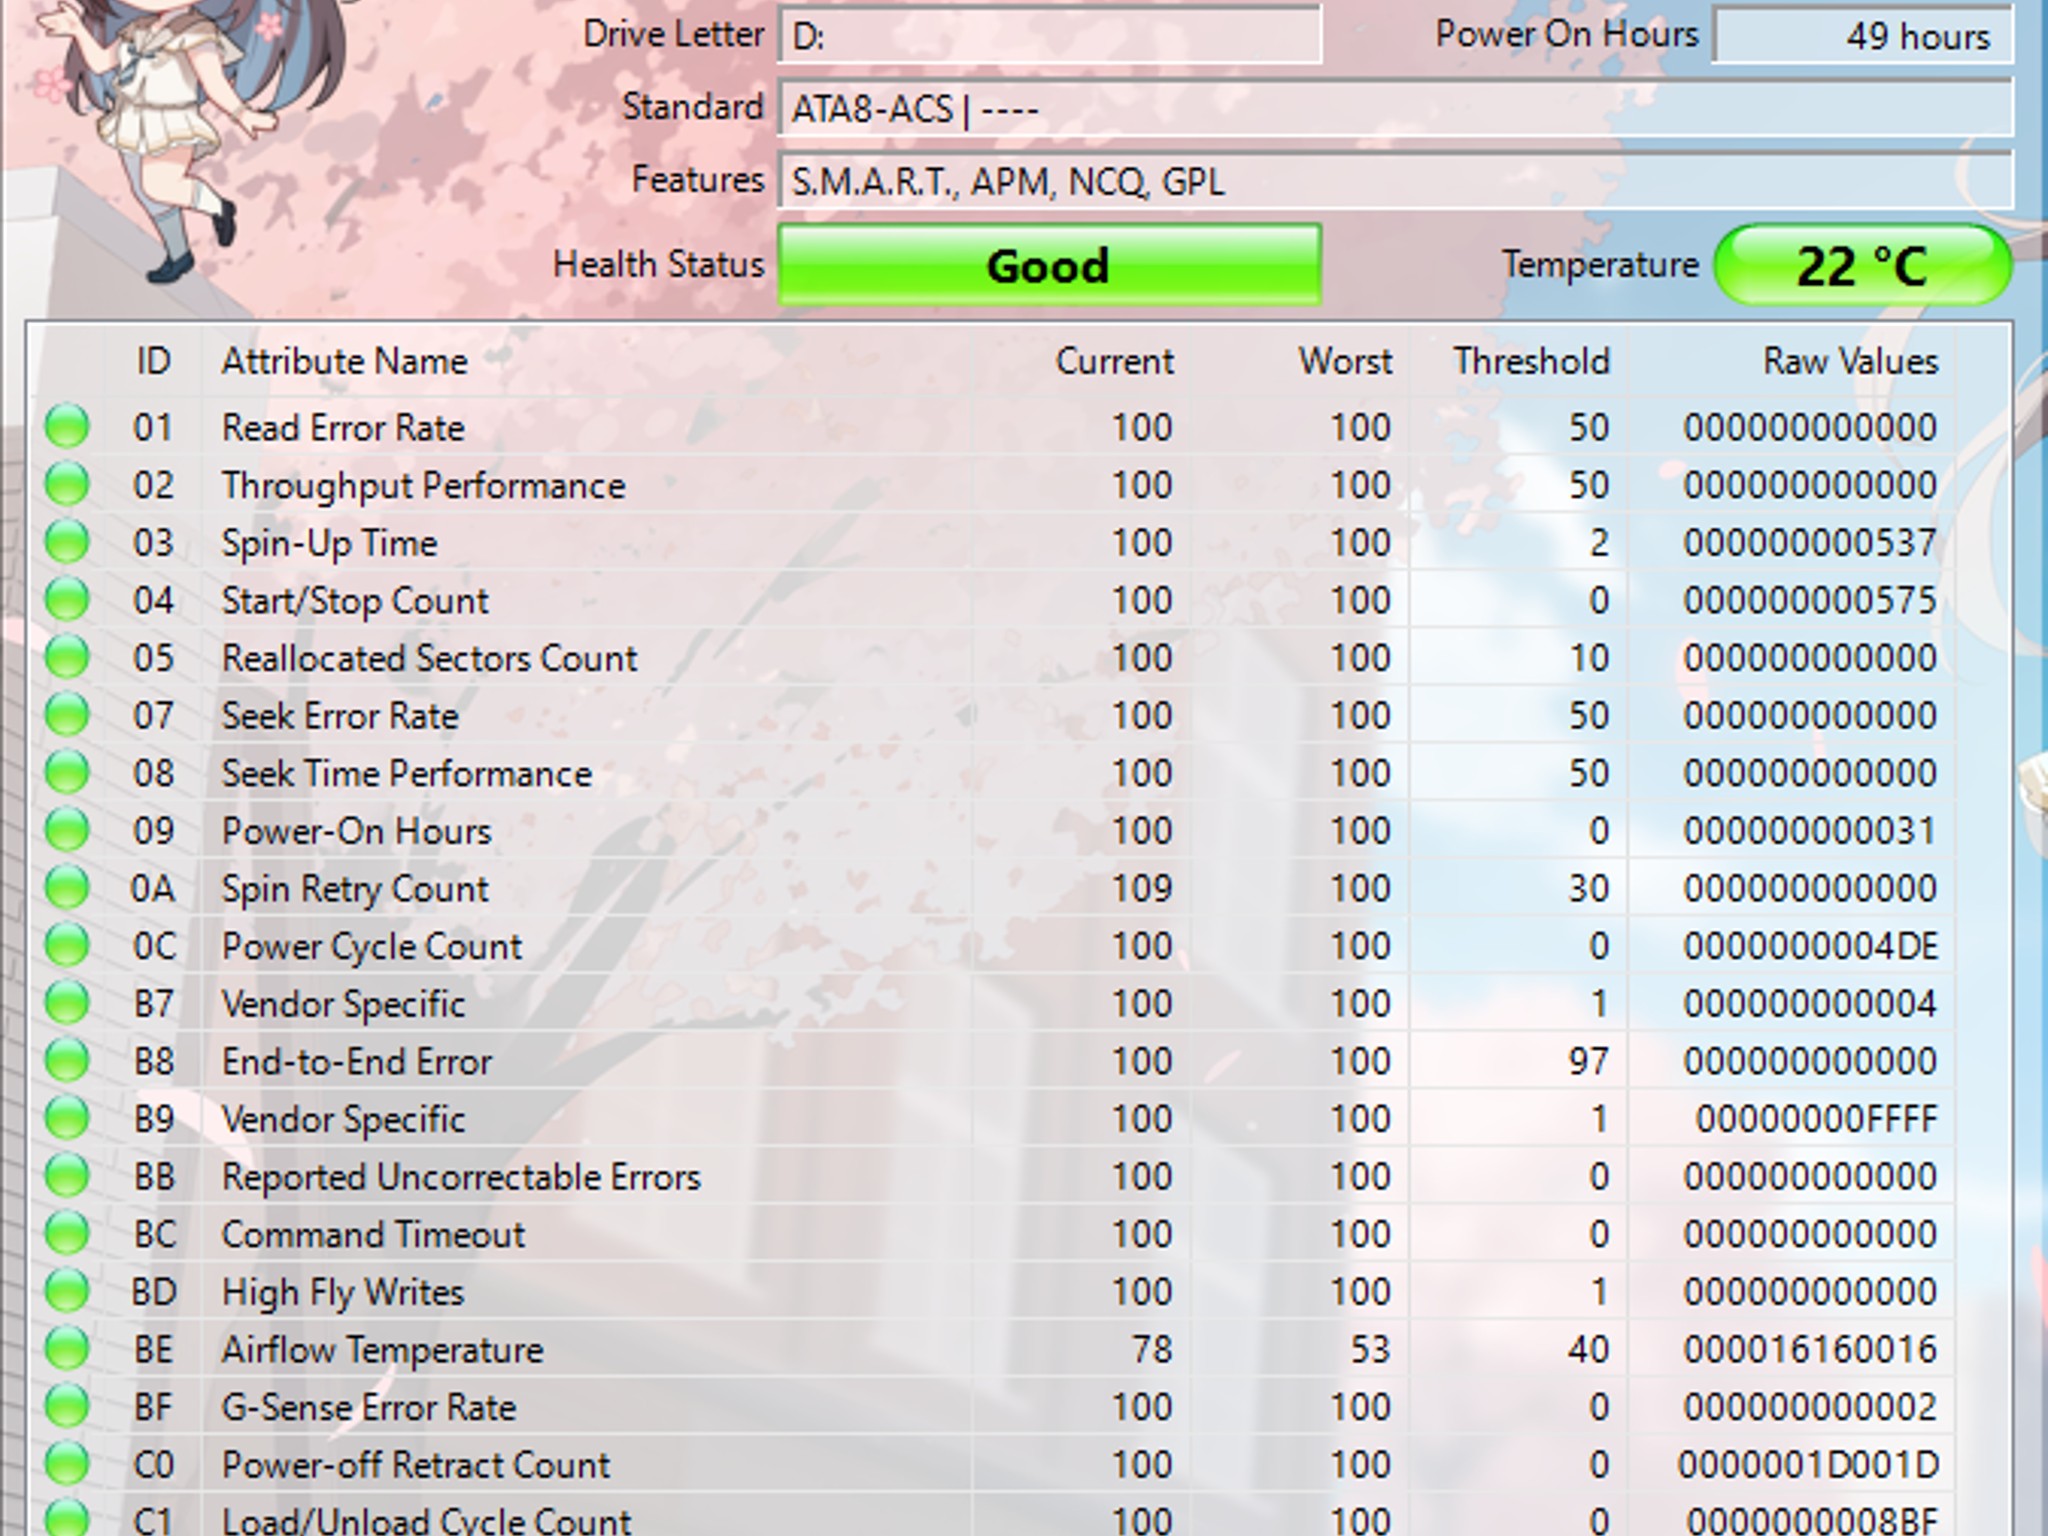Image resolution: width=2048 pixels, height=1536 pixels.
Task: Select the Command Timeout attribute name
Action: (x=373, y=1234)
